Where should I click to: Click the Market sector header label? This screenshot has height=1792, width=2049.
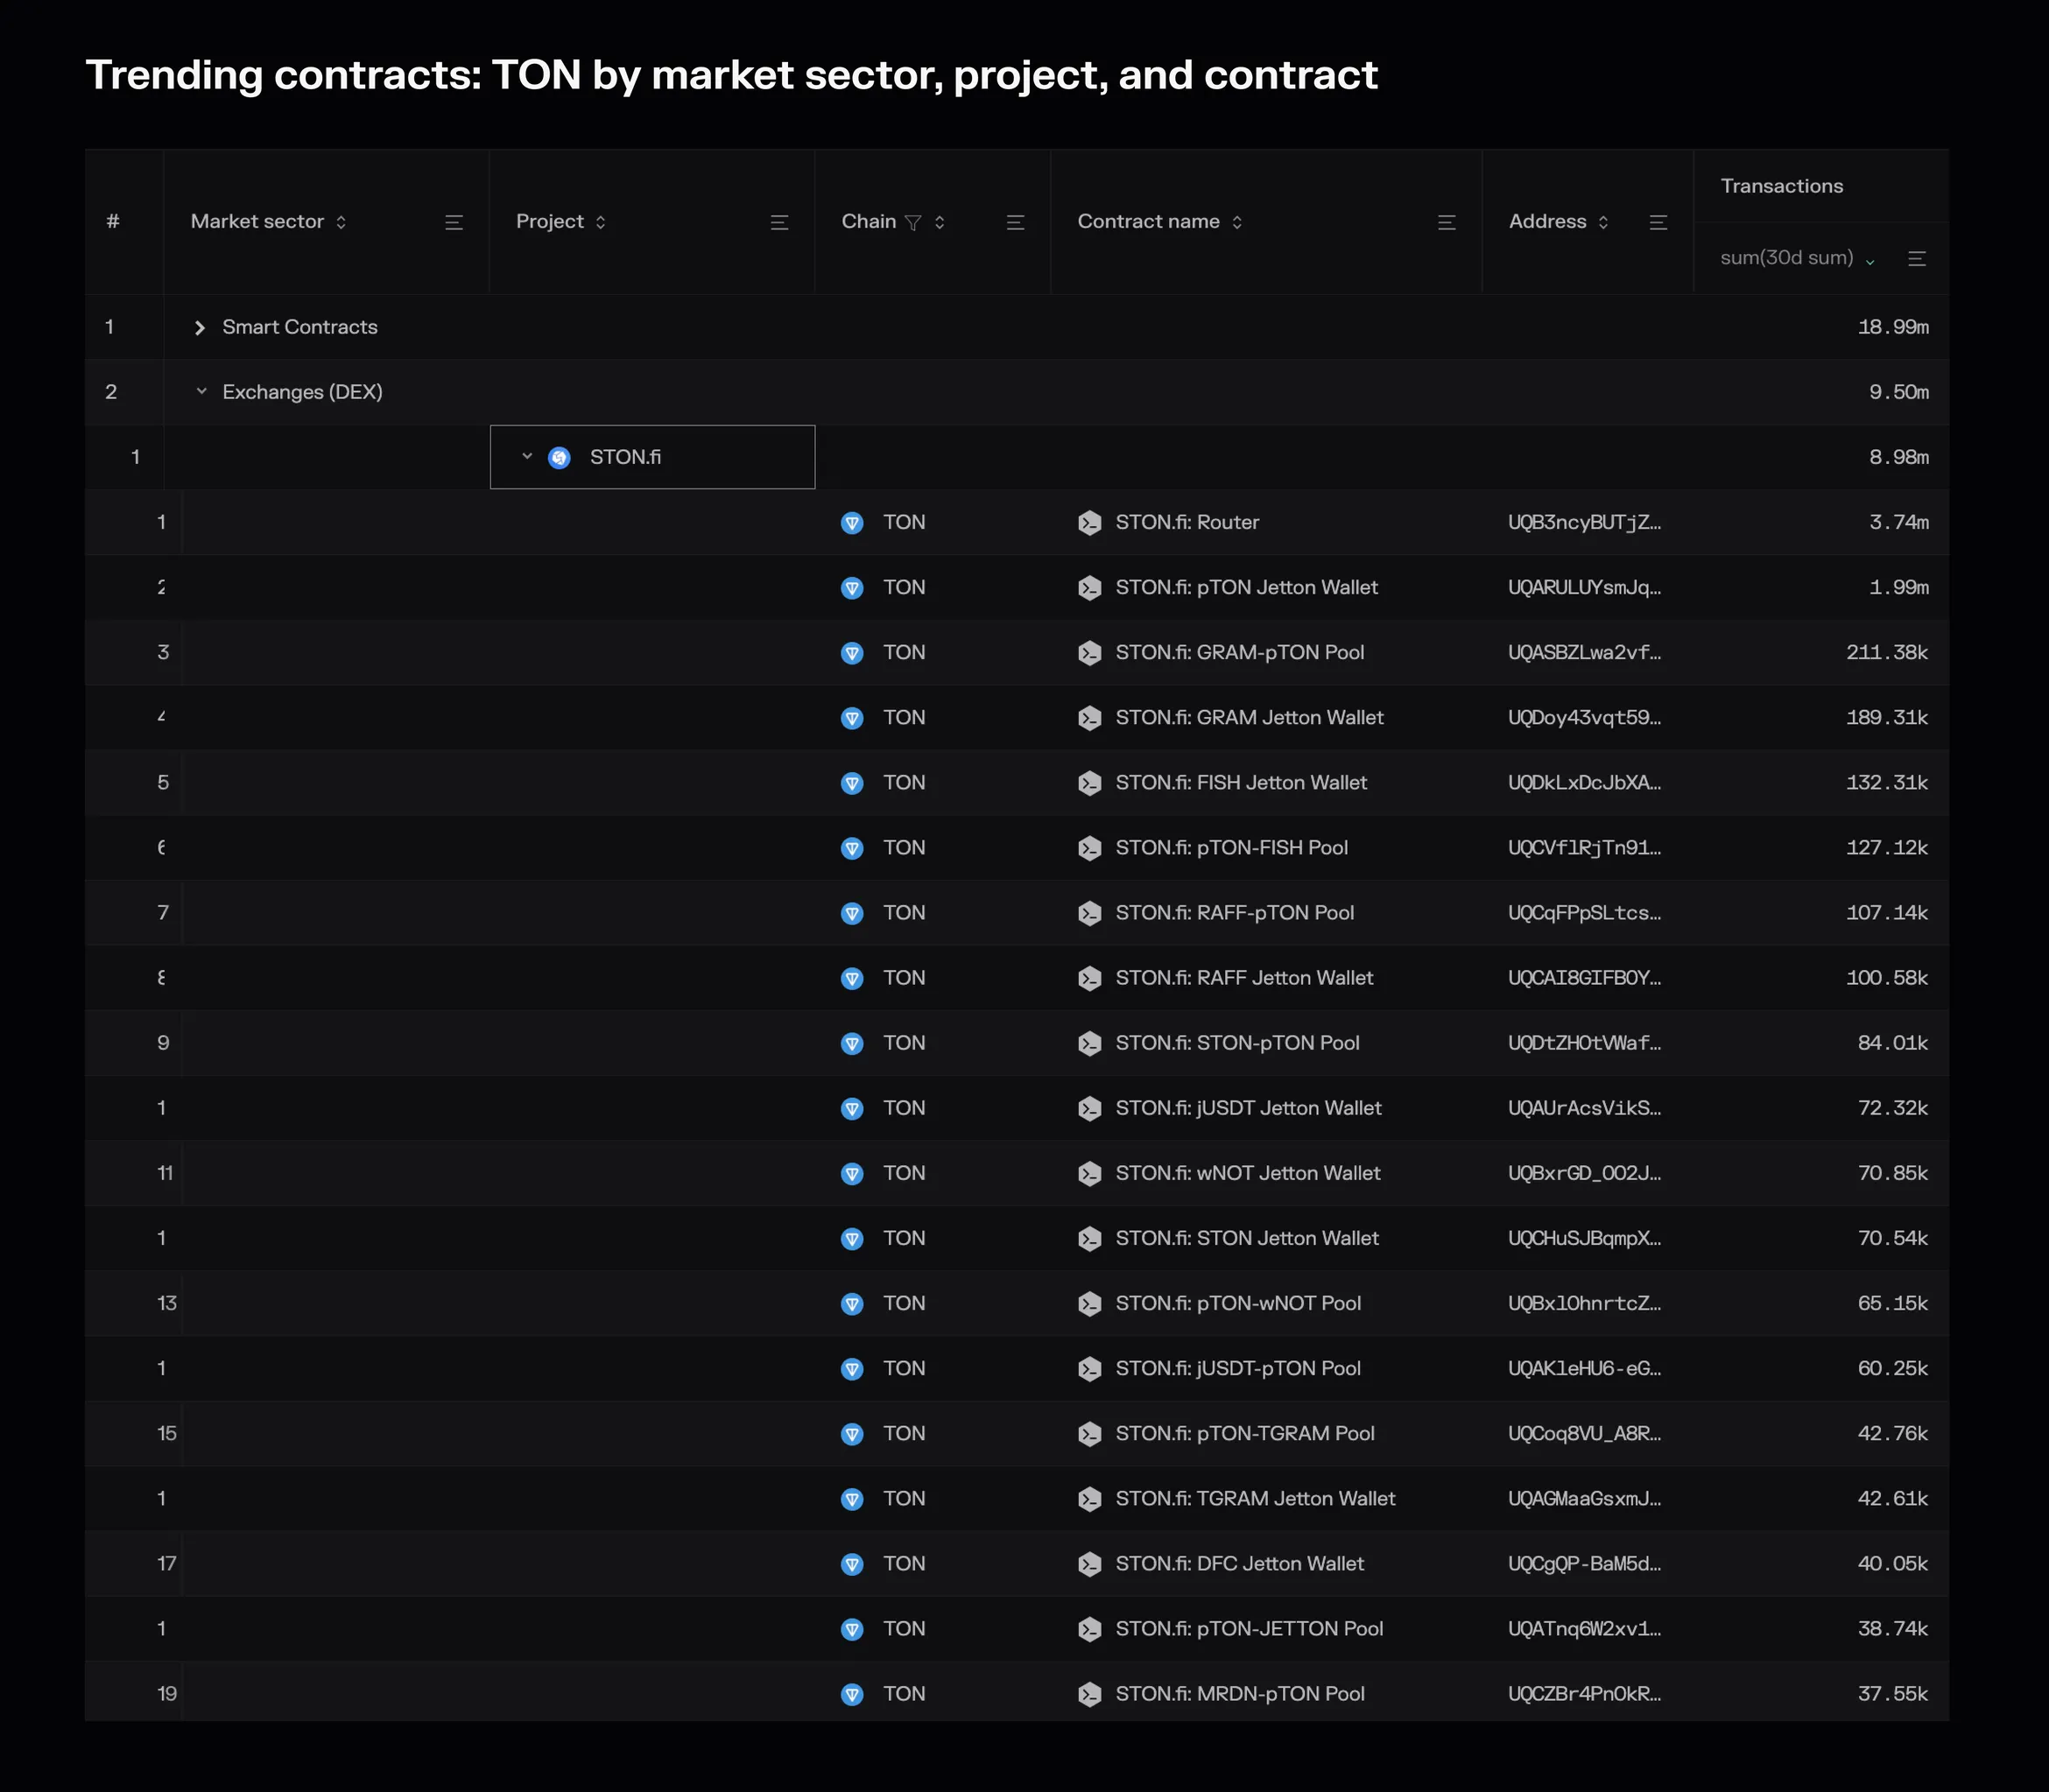click(257, 222)
